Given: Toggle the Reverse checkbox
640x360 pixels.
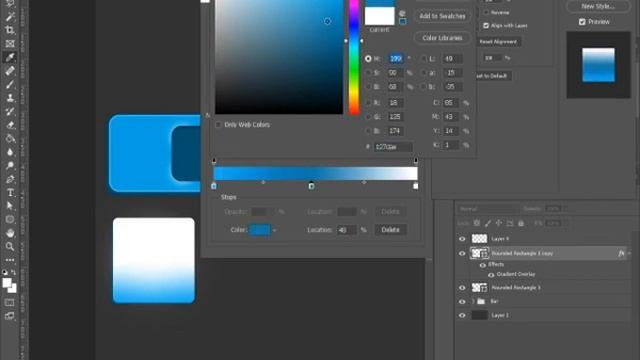Looking at the screenshot, I should pos(486,12).
